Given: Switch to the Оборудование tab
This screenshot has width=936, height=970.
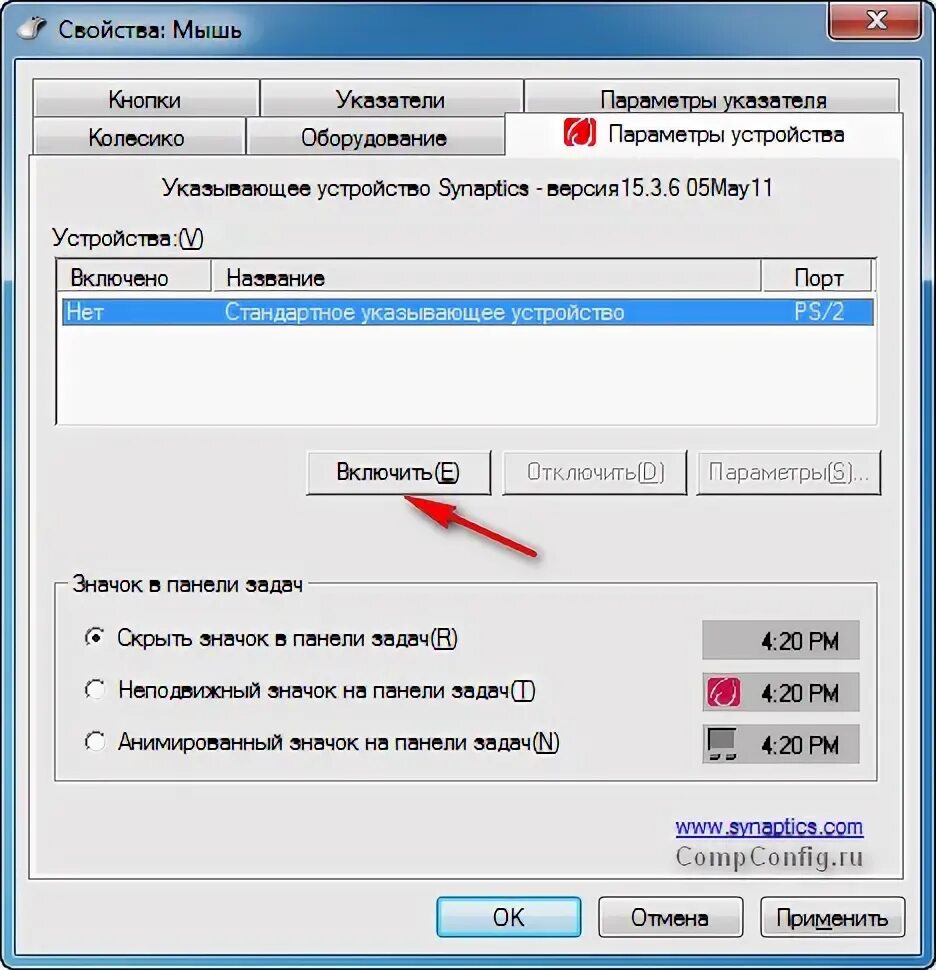Looking at the screenshot, I should (x=374, y=137).
